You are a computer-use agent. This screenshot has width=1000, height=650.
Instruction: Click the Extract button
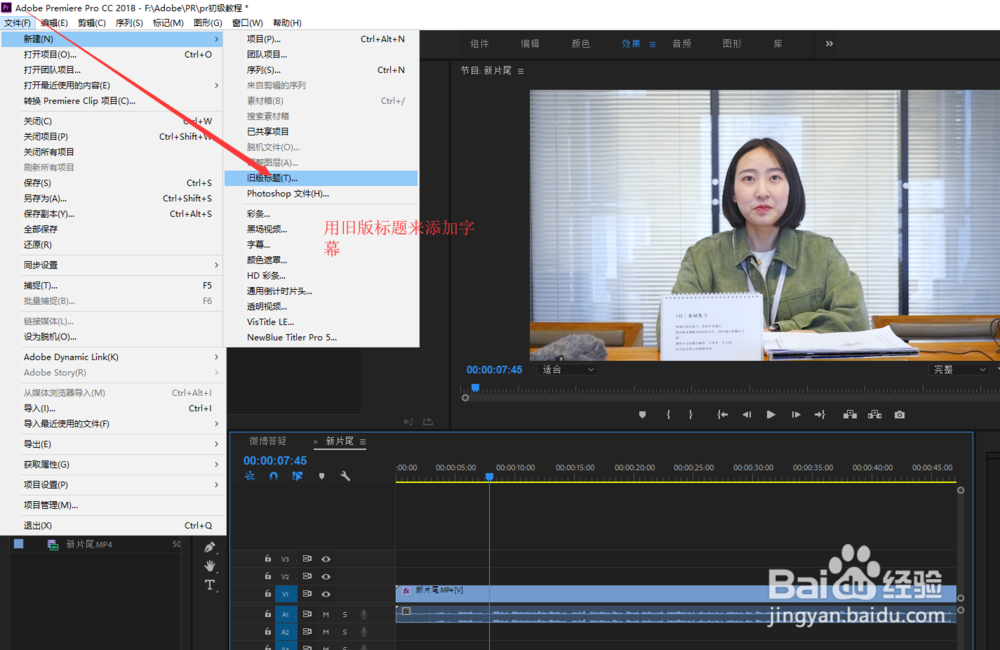tap(874, 415)
